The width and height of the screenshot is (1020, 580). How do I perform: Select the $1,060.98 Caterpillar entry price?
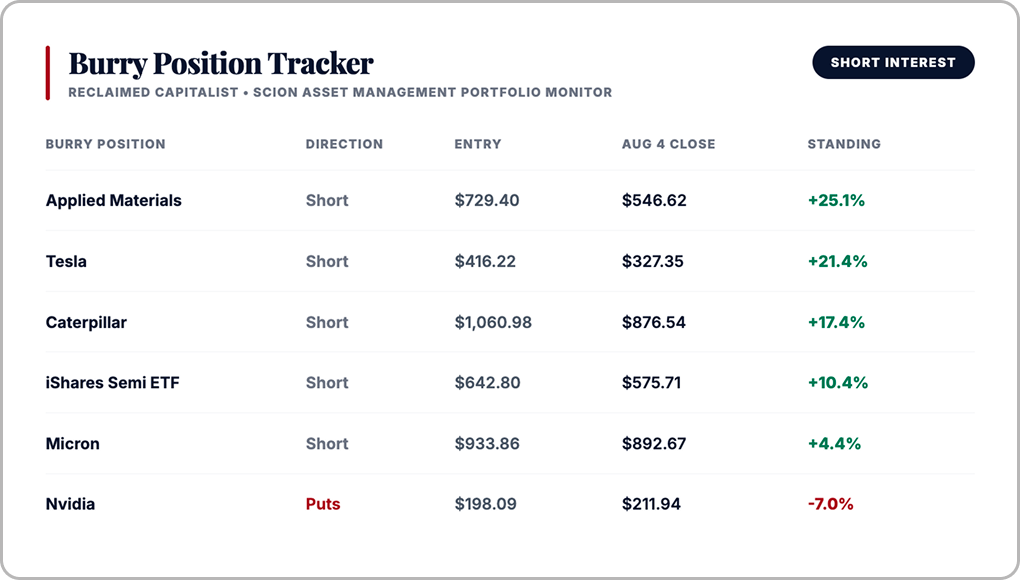click(493, 323)
